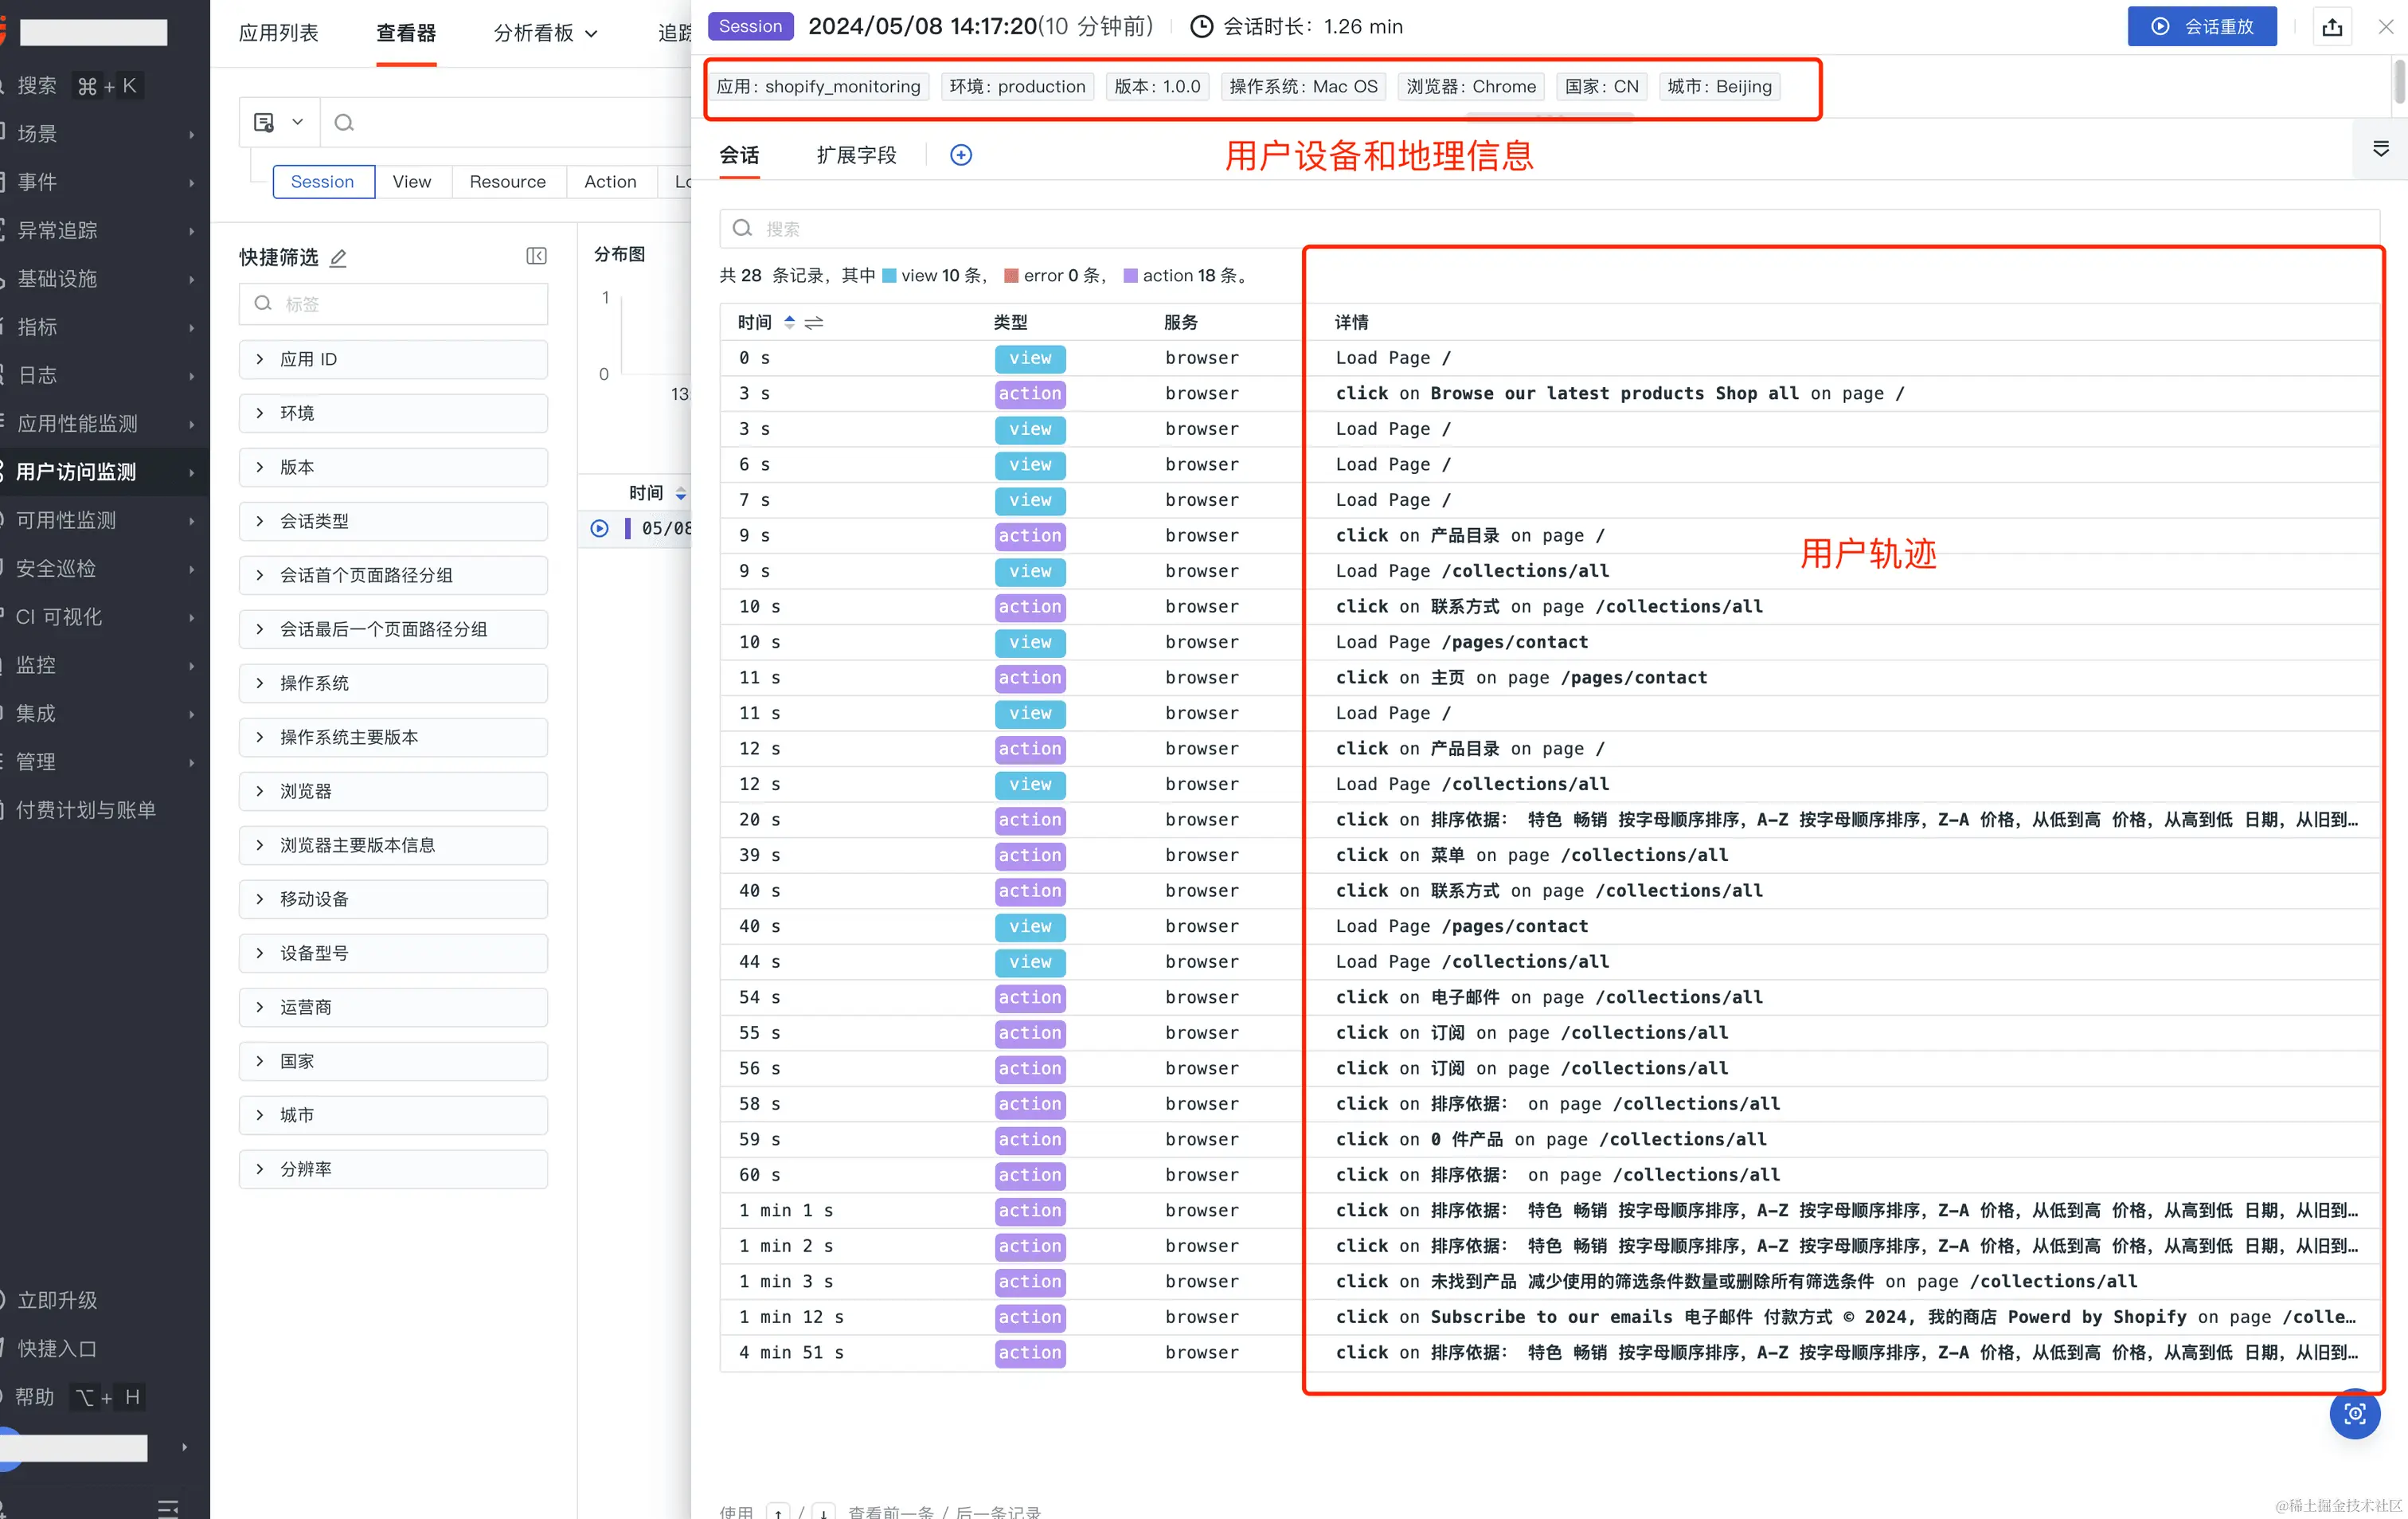Open 用户访问监测 in the sidebar
This screenshot has width=2408, height=1519.
click(x=77, y=472)
